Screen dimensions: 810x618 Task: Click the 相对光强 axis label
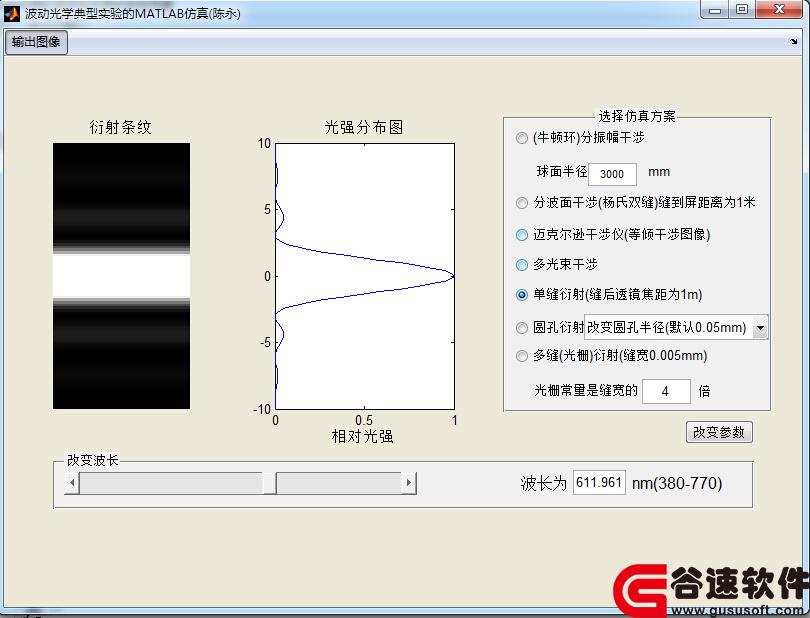[362, 437]
